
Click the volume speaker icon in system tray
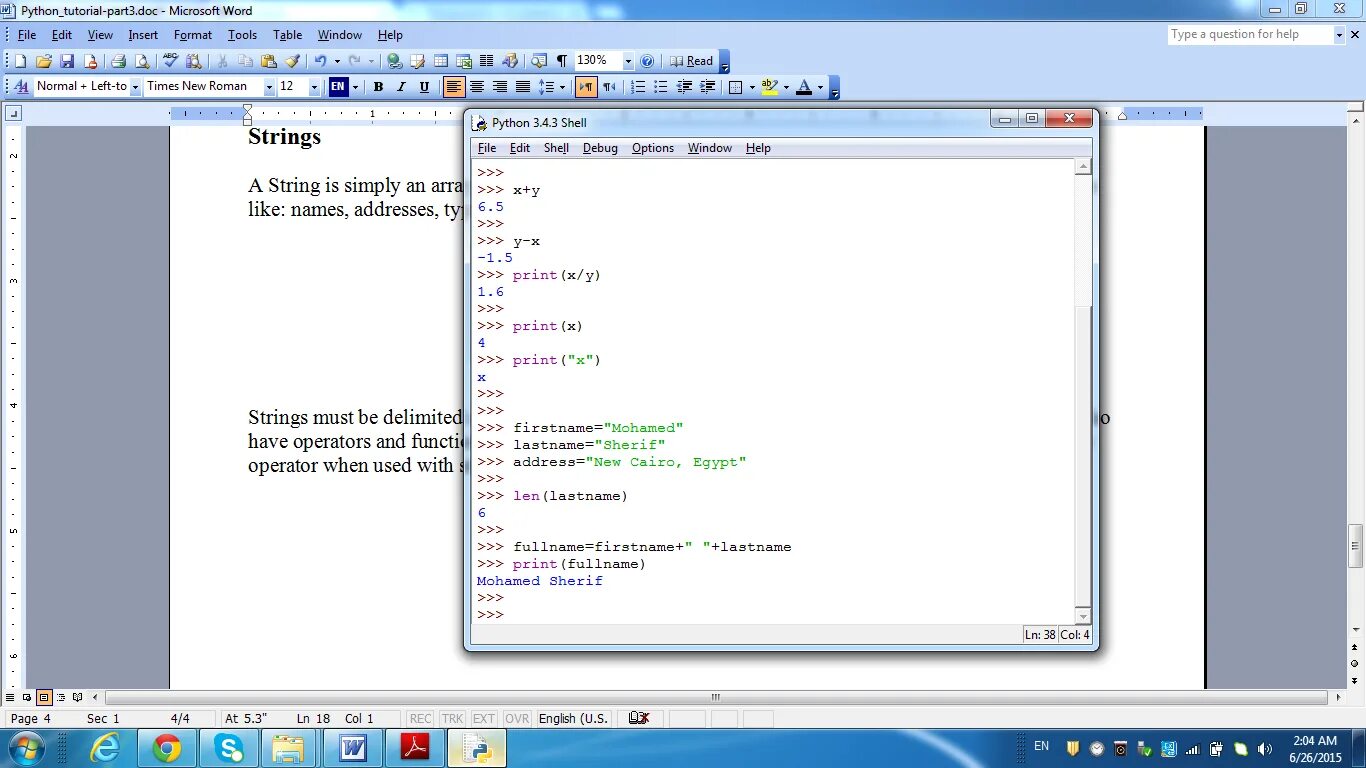(1265, 748)
